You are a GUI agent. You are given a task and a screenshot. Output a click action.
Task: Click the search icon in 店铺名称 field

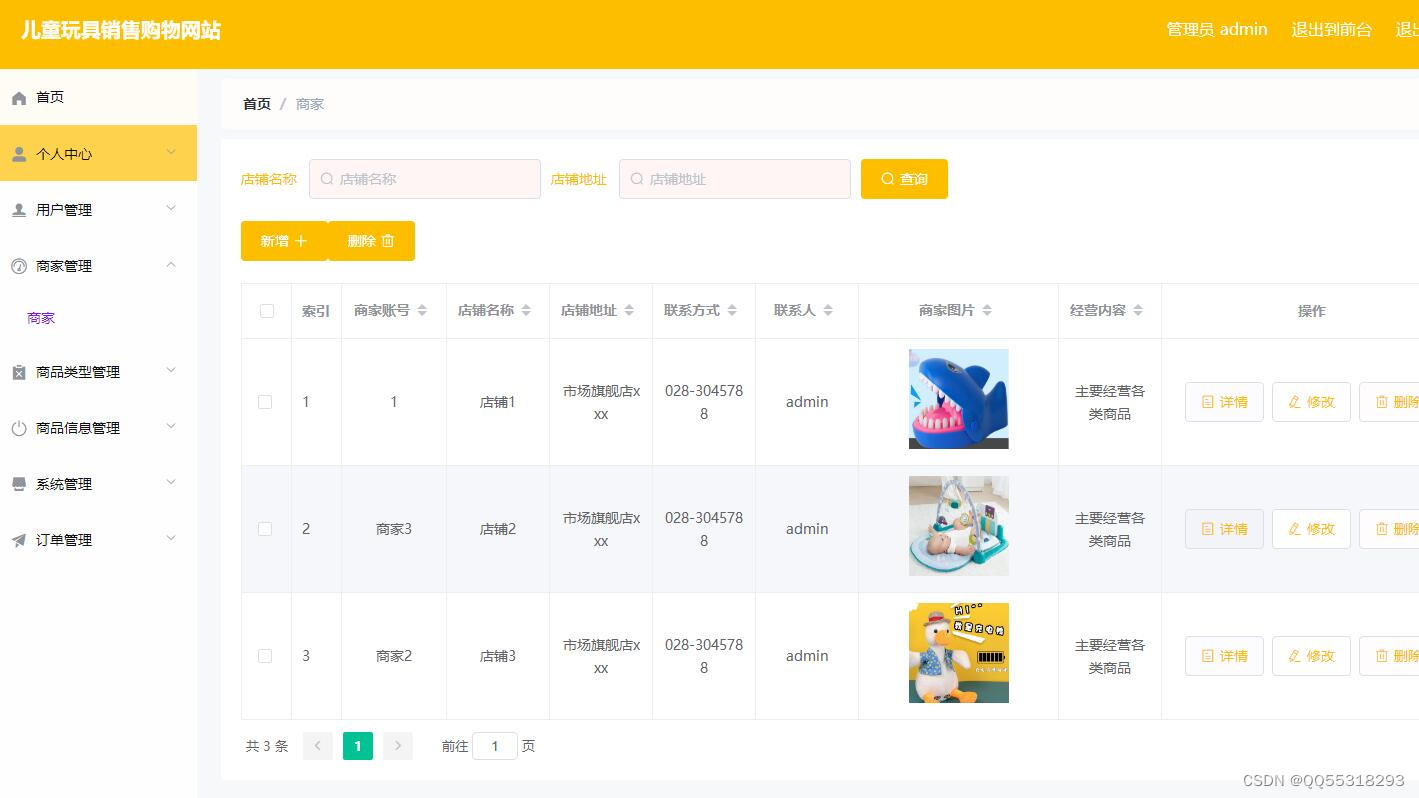point(327,179)
